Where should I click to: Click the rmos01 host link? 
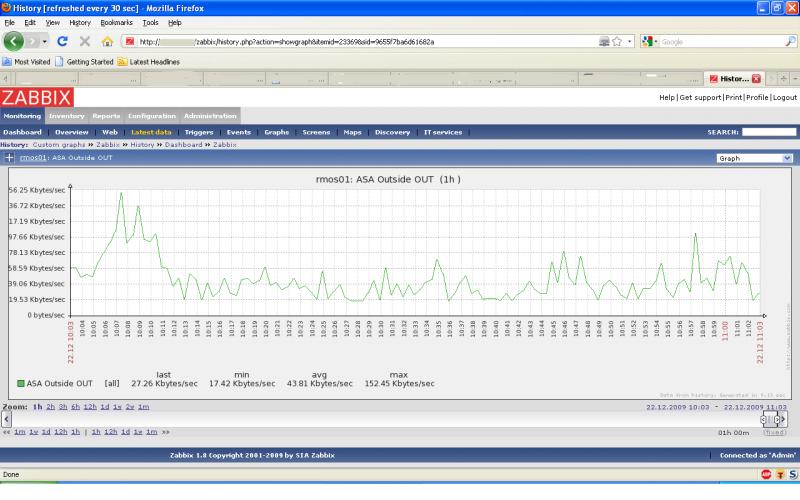point(34,158)
